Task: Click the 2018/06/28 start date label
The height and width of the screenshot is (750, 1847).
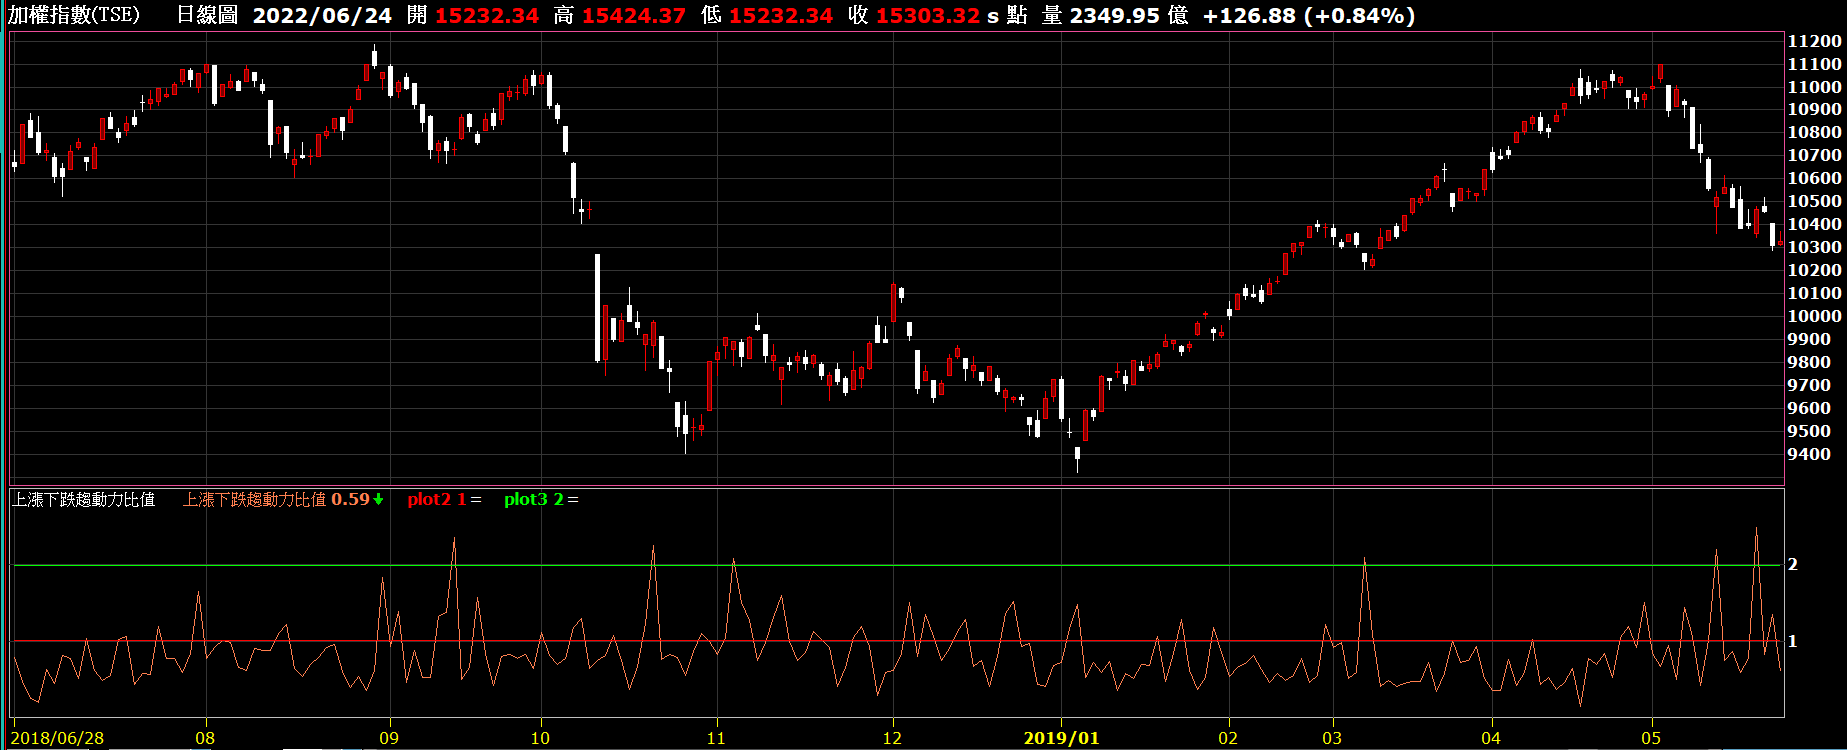Action: pyautogui.click(x=57, y=738)
